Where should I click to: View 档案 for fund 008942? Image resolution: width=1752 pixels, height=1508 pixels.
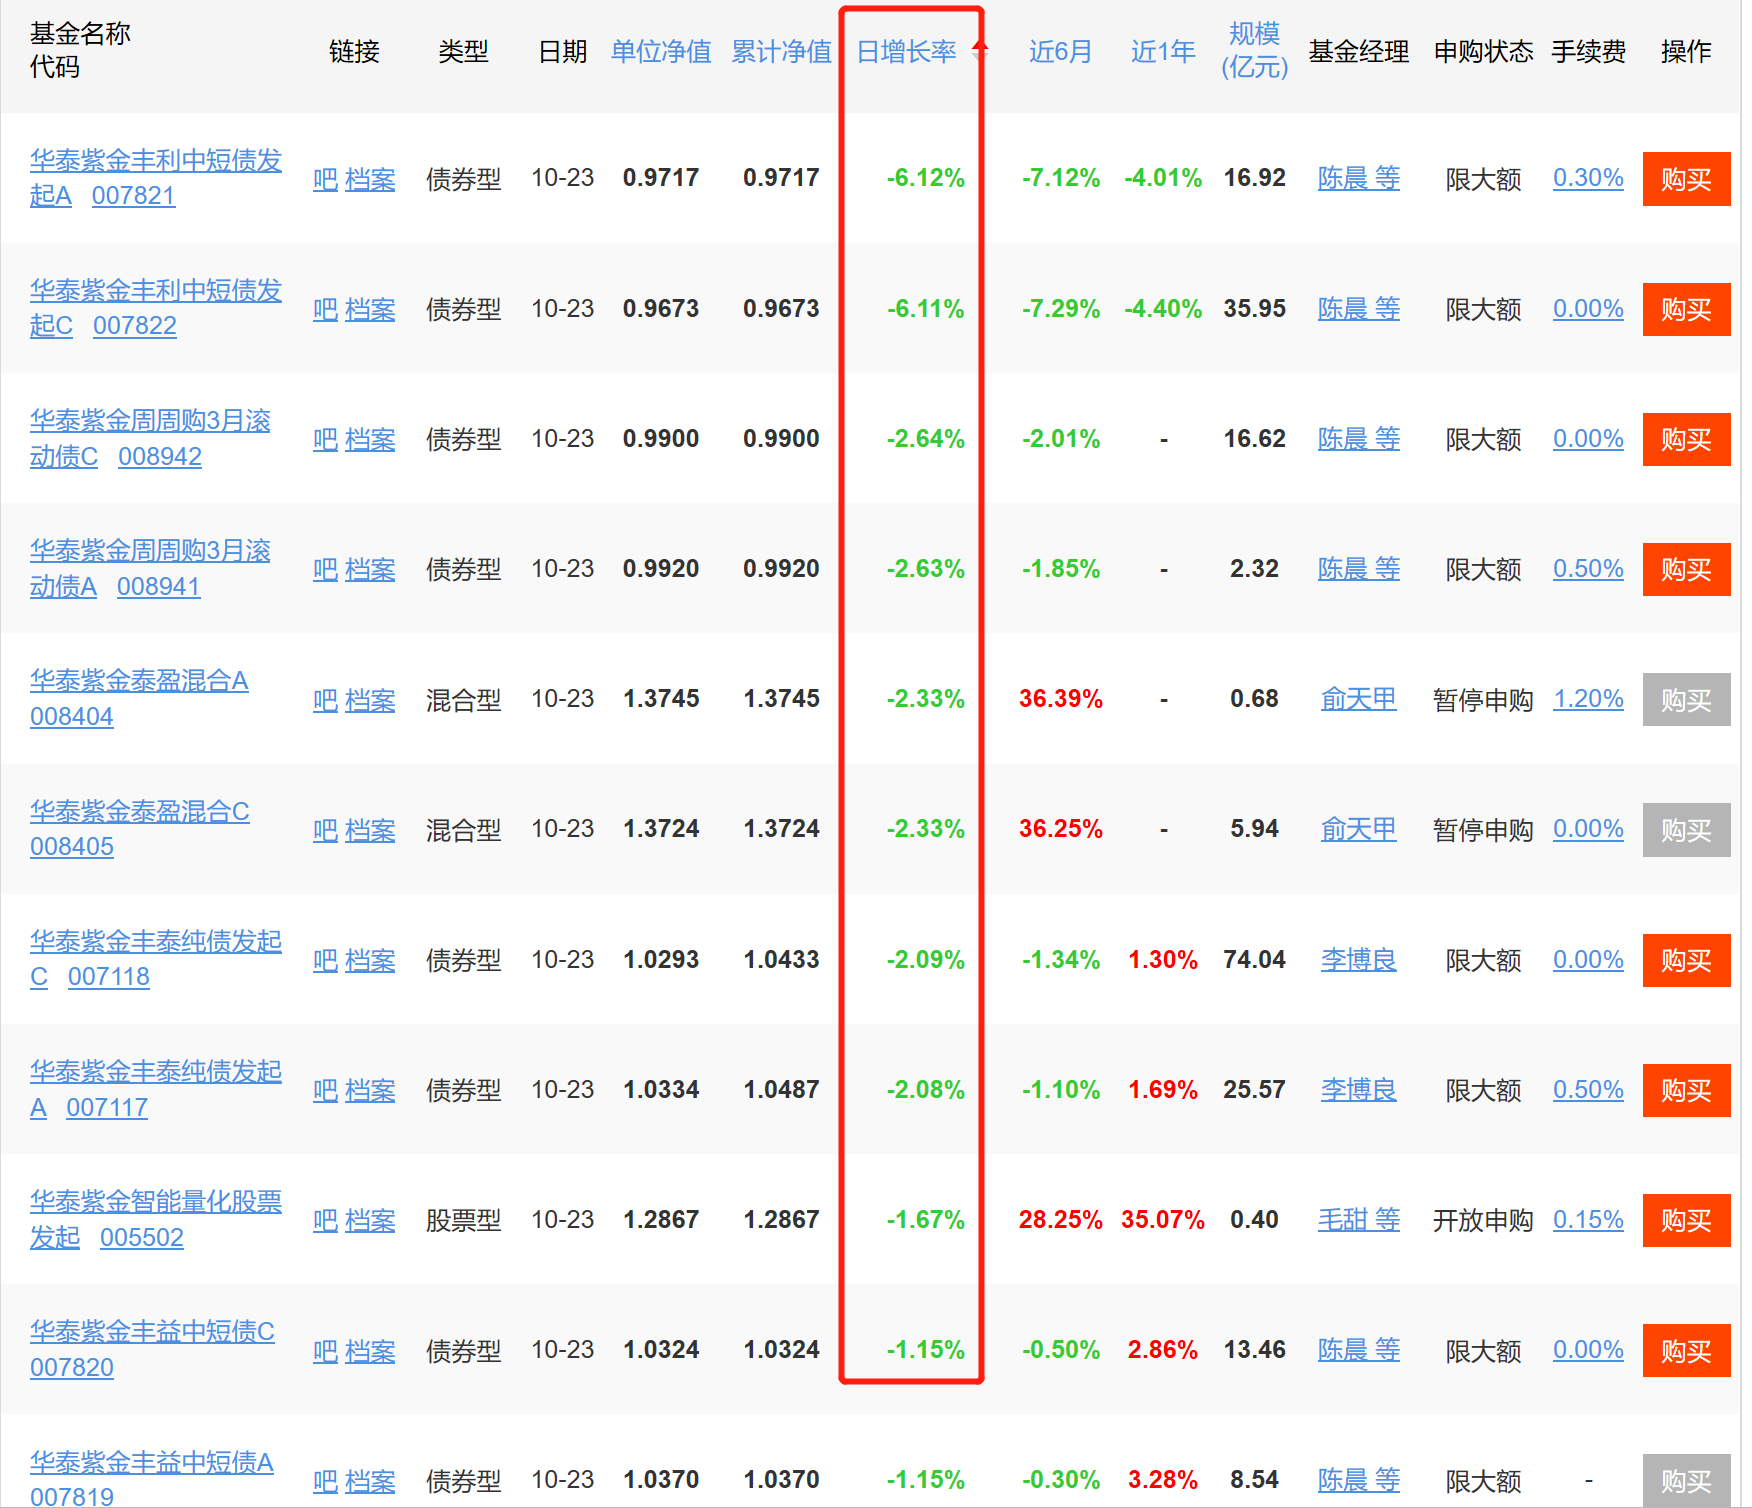[x=370, y=439]
